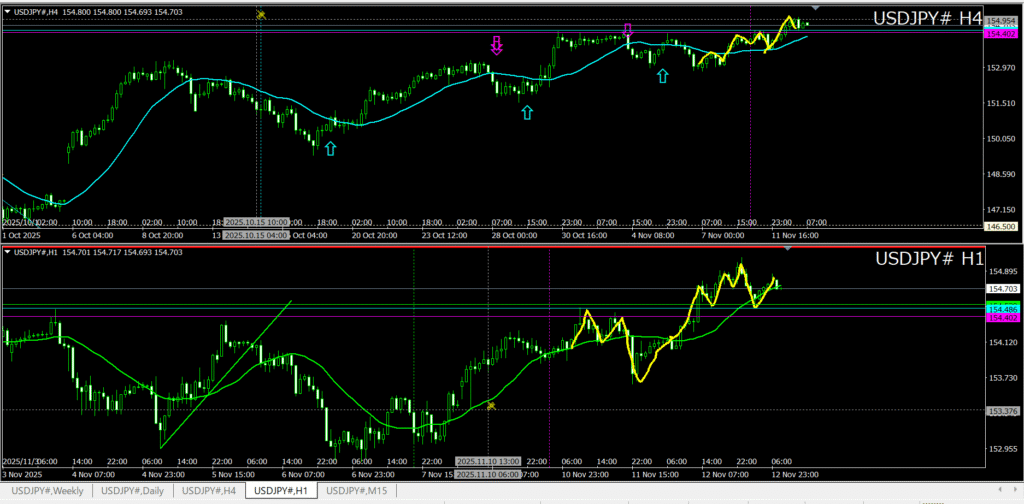
Task: Click the green diagonal trend line on H1
Action: coord(225,374)
